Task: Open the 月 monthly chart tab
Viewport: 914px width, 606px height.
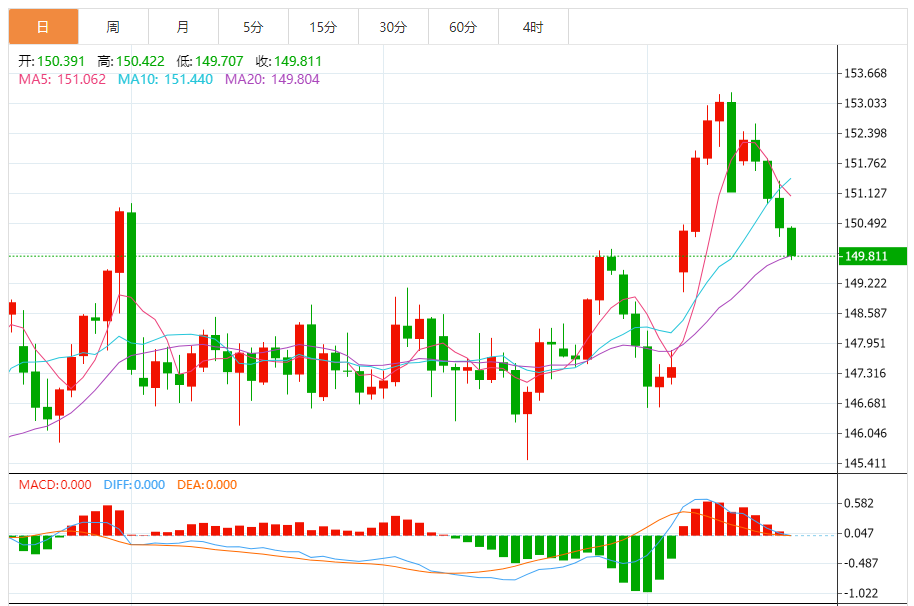Action: click(x=182, y=27)
